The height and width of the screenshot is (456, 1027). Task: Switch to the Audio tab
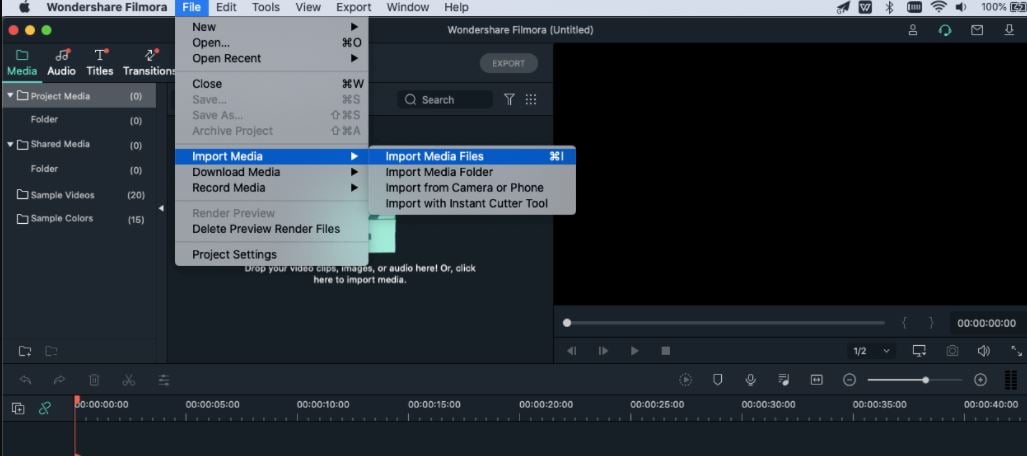(x=62, y=63)
